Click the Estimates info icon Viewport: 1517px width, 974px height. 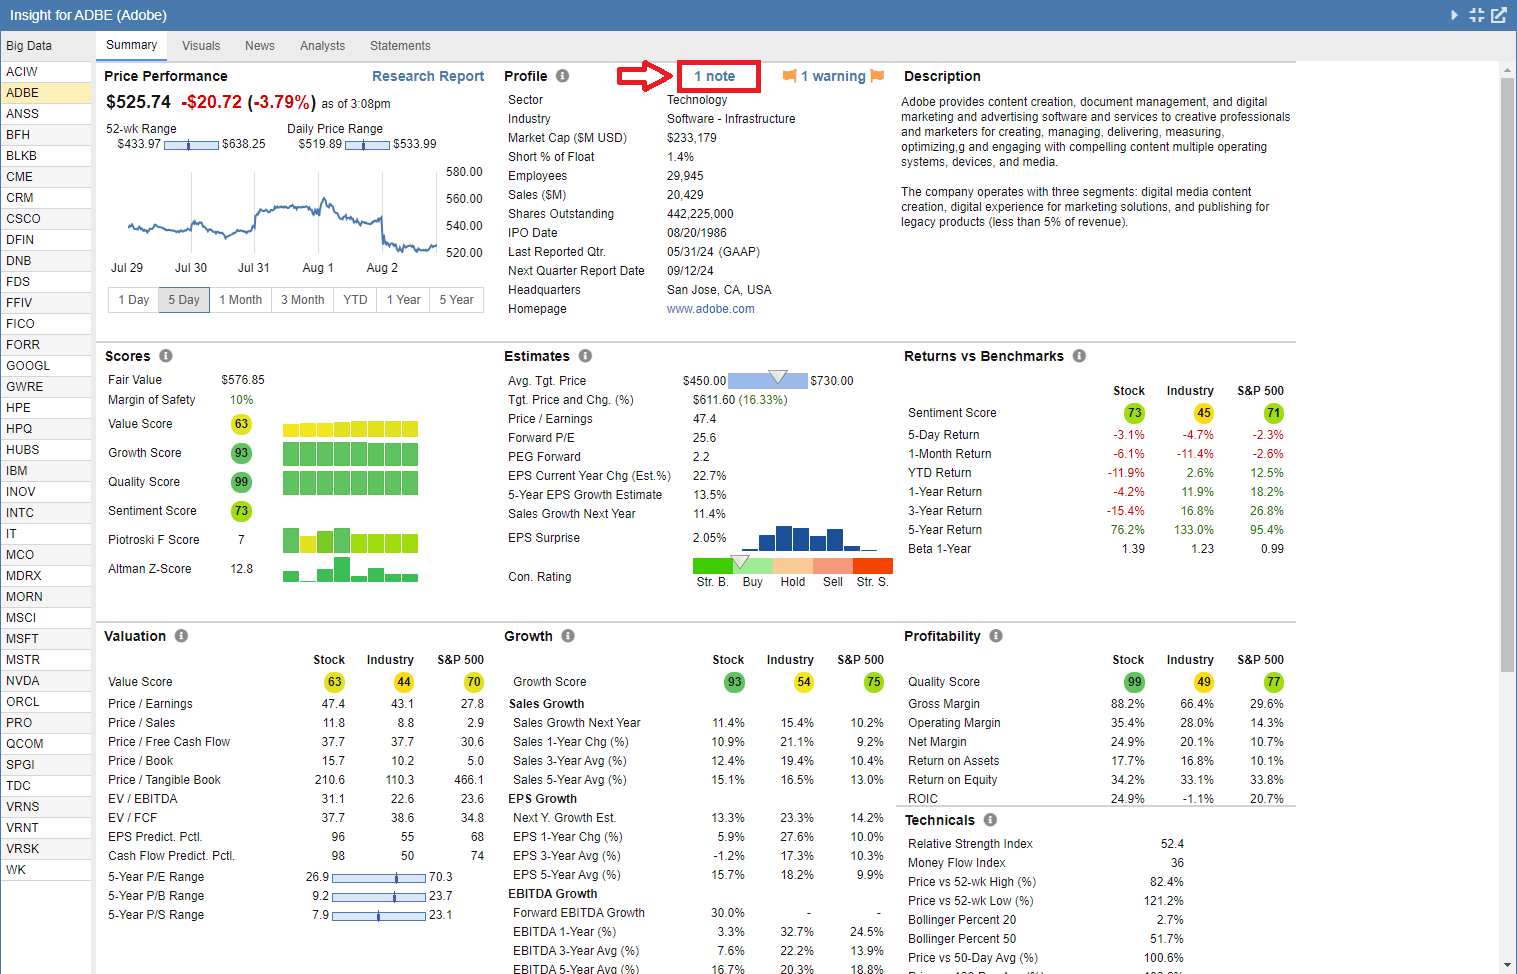coord(585,356)
